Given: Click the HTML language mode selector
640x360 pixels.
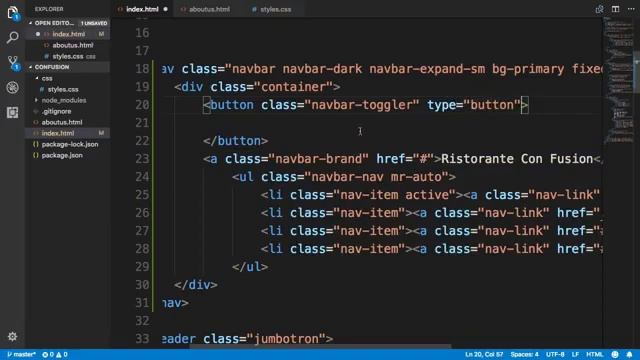Looking at the screenshot, I should pos(595,354).
